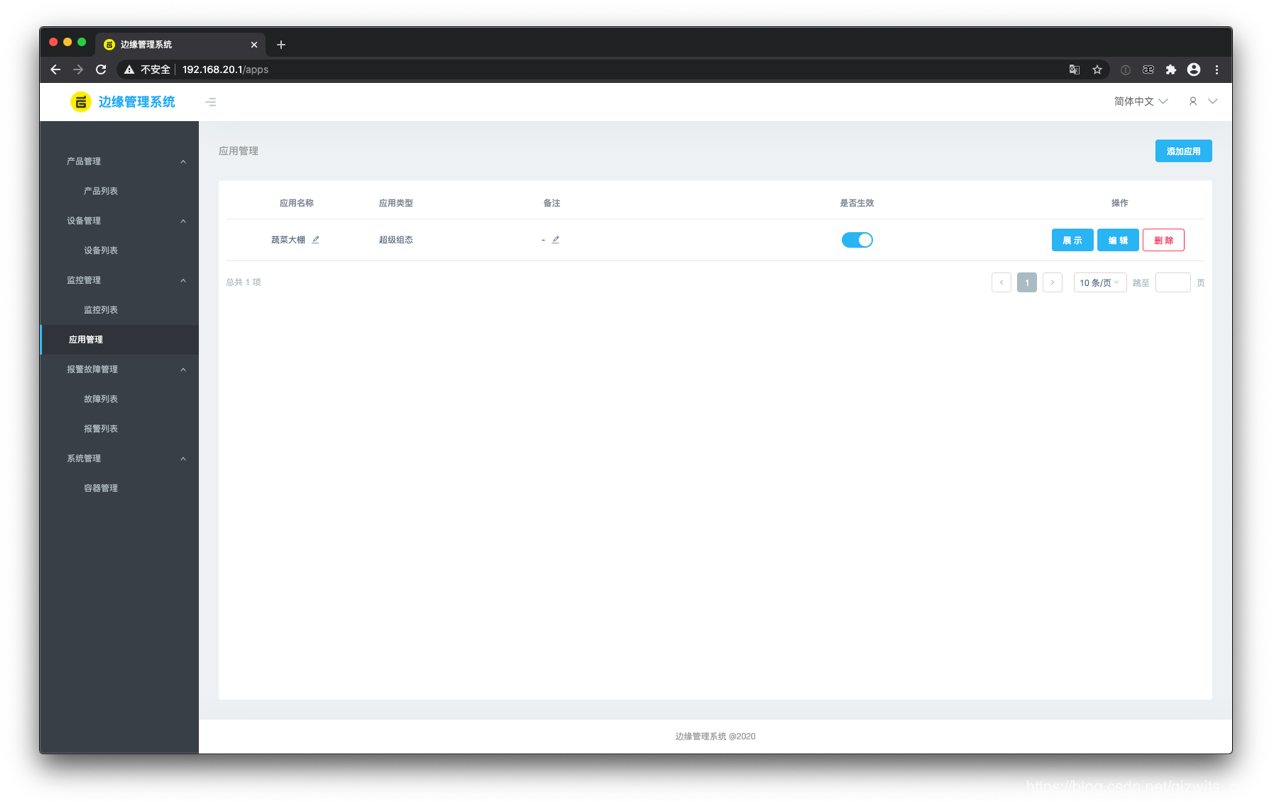Collapse the 监控管理 sidebar group
1272x806 pixels.
pyautogui.click(x=119, y=280)
